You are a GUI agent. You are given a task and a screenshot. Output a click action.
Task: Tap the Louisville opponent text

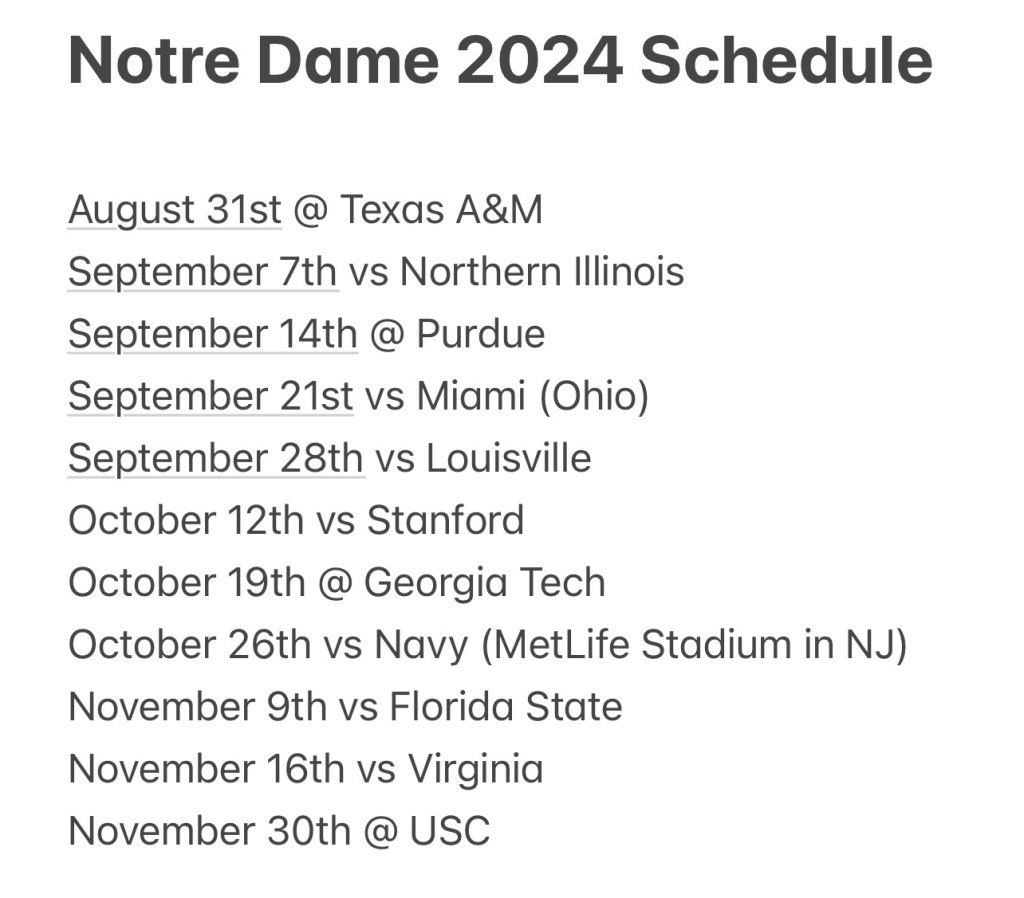(508, 458)
